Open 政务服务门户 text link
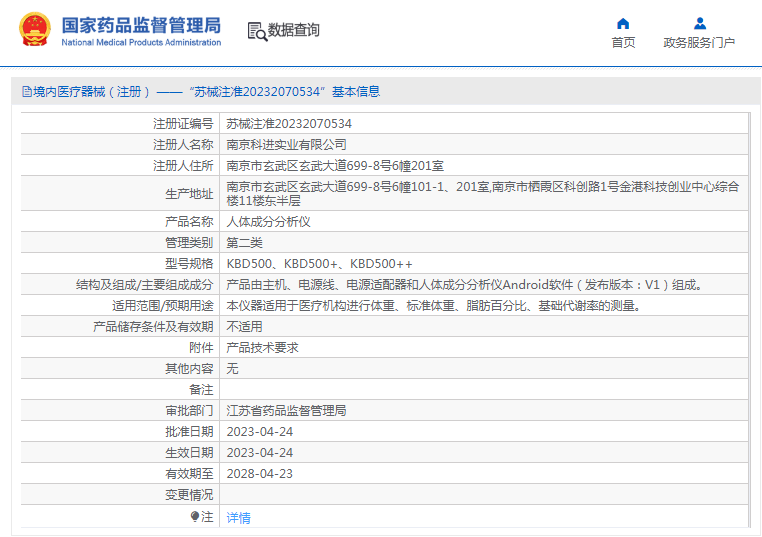 pos(699,43)
